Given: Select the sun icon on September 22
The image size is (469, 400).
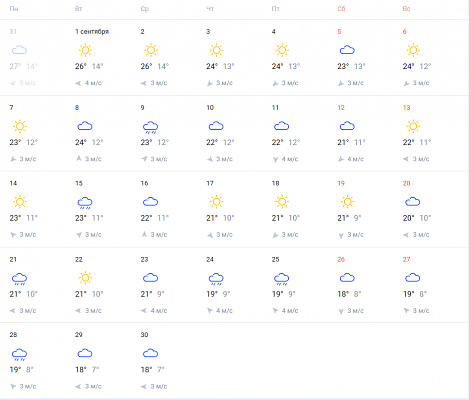Looking at the screenshot, I should tap(85, 278).
